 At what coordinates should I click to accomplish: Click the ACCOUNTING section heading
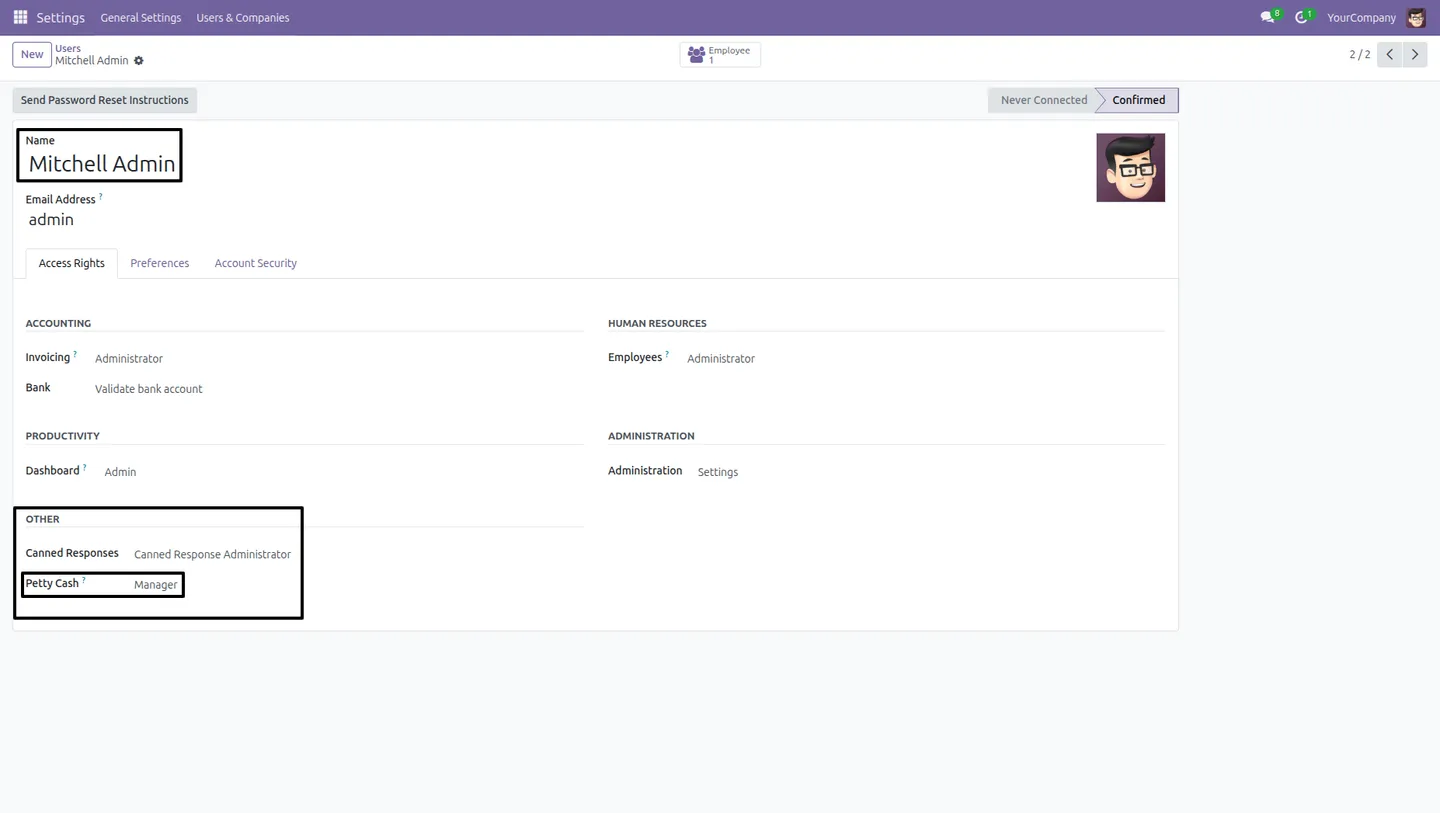[58, 323]
